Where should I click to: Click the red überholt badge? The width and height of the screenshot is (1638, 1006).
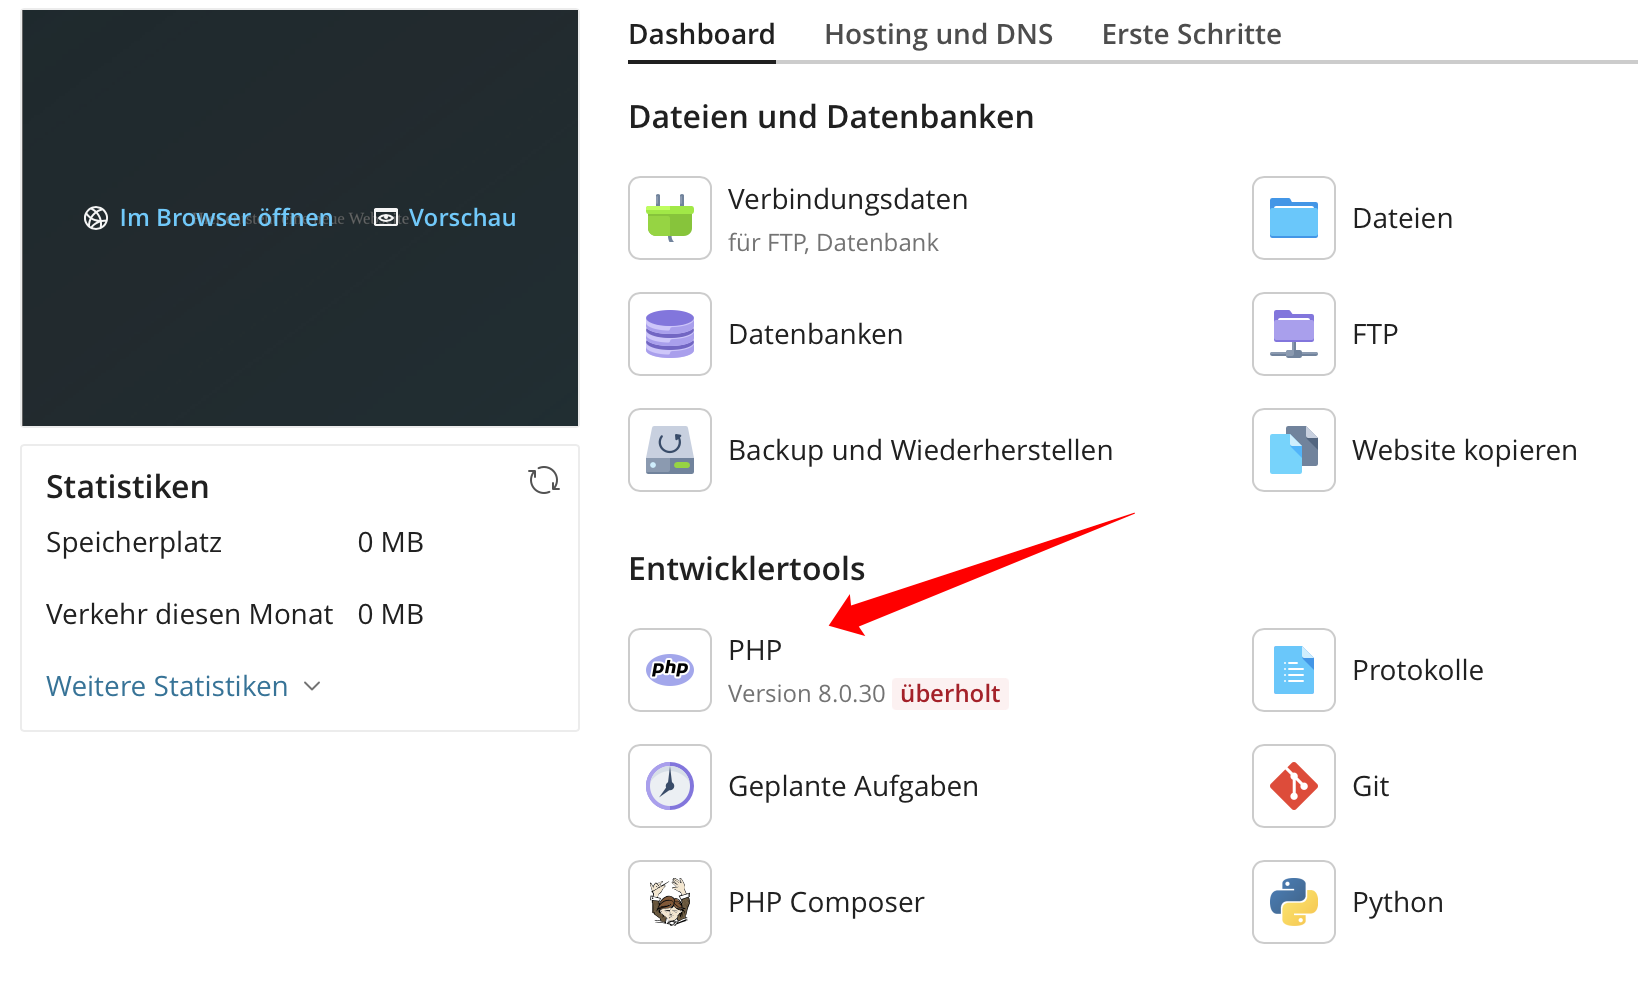949,694
